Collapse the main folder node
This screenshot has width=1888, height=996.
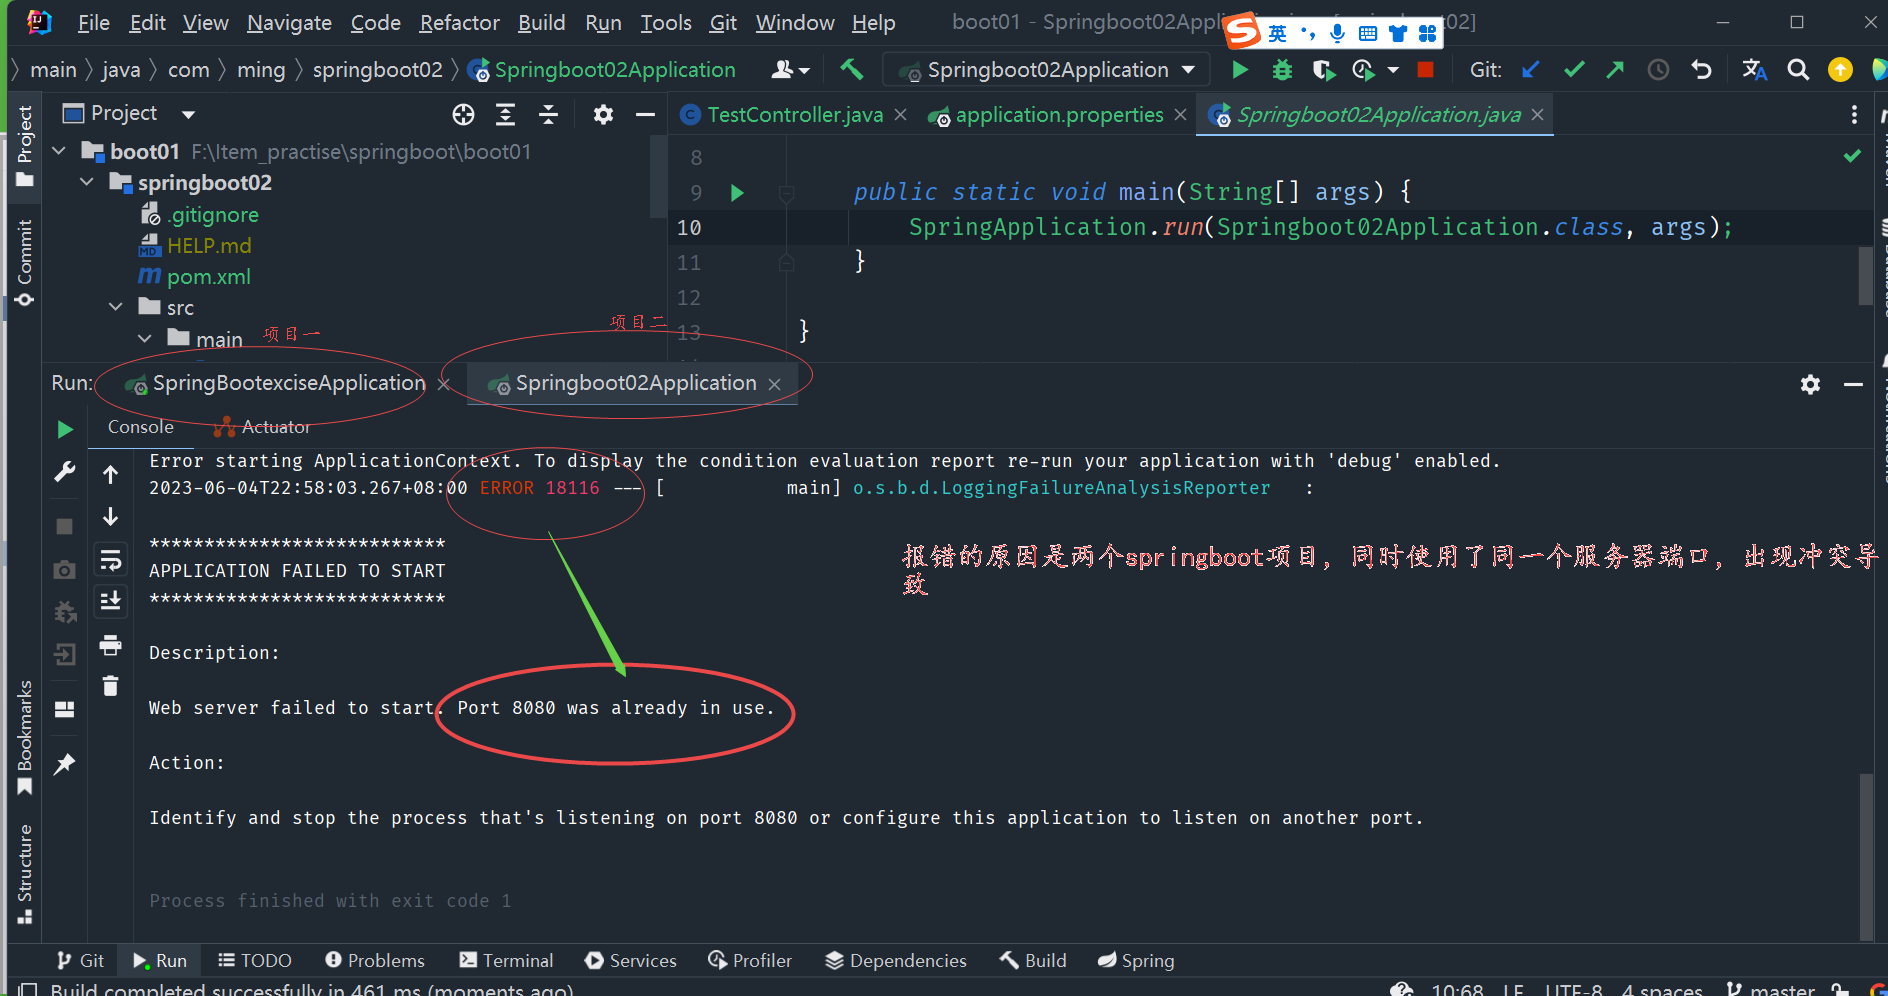[x=145, y=339]
